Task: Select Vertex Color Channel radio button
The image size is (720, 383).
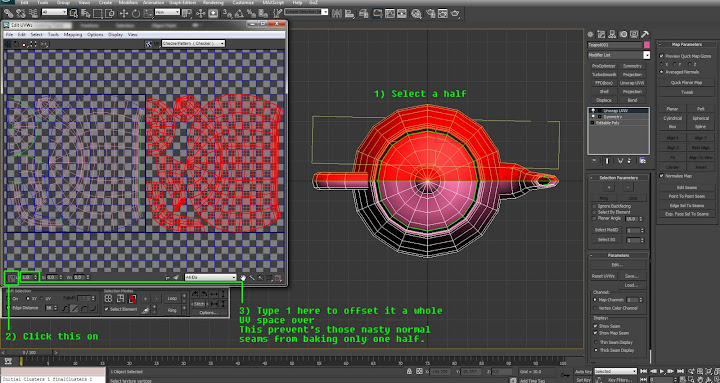Action: (x=596, y=308)
